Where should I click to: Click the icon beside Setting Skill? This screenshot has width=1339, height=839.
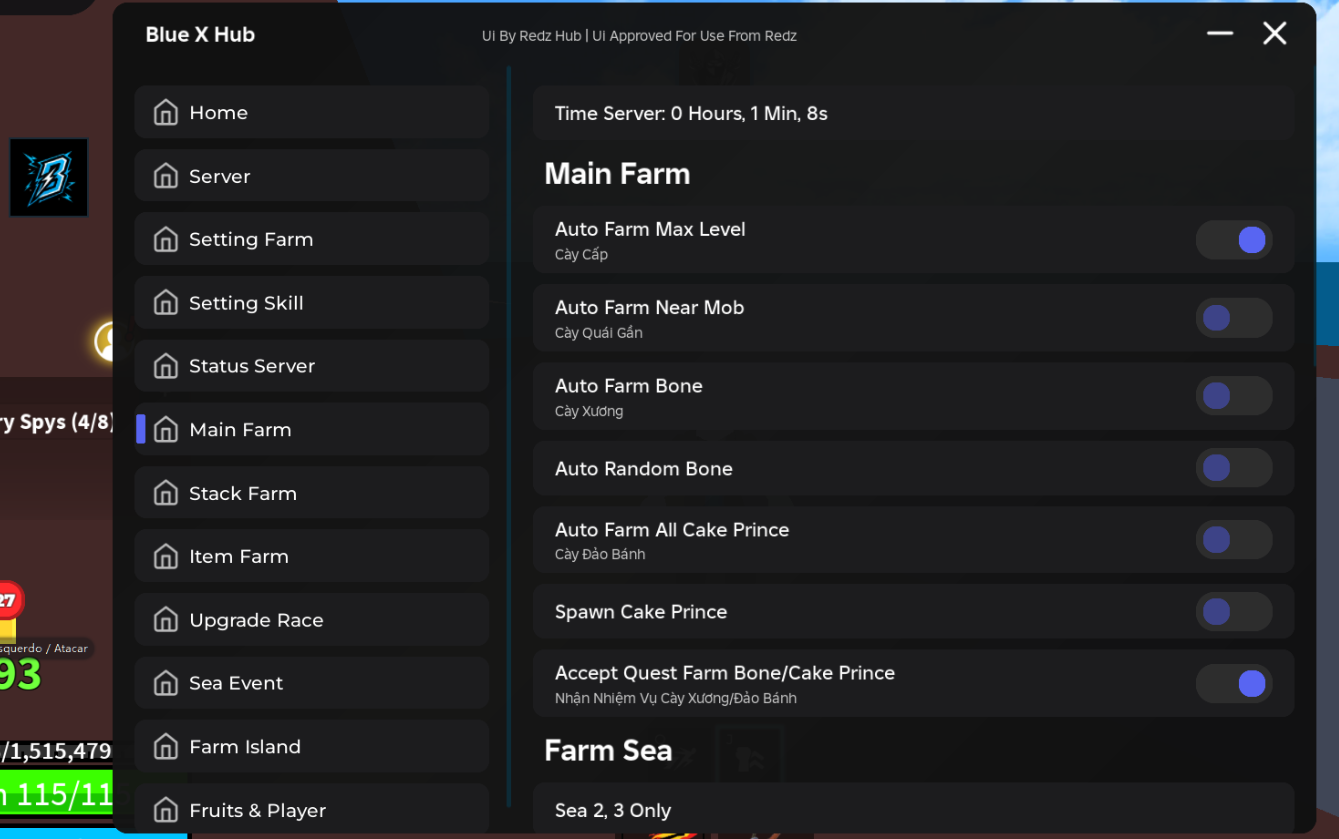click(166, 303)
